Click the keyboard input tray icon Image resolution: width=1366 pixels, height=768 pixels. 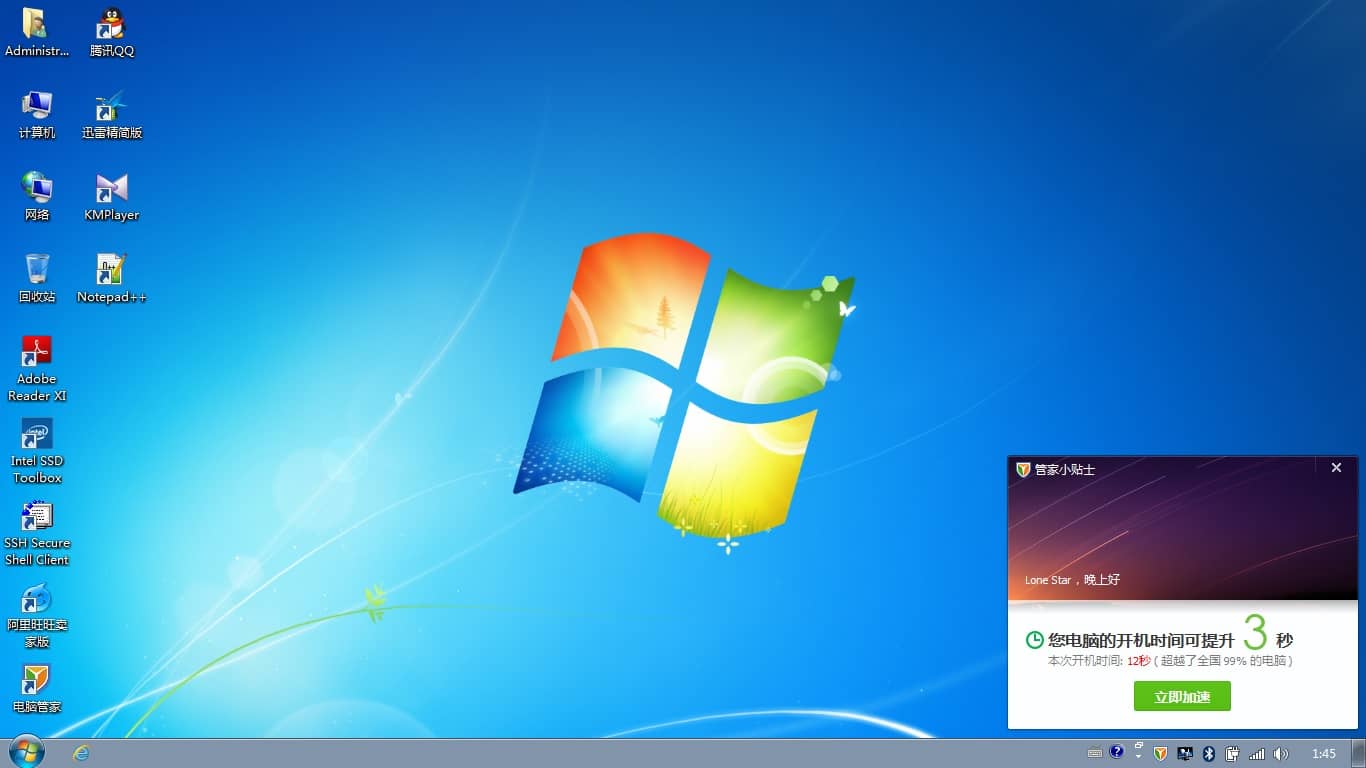[x=1095, y=753]
